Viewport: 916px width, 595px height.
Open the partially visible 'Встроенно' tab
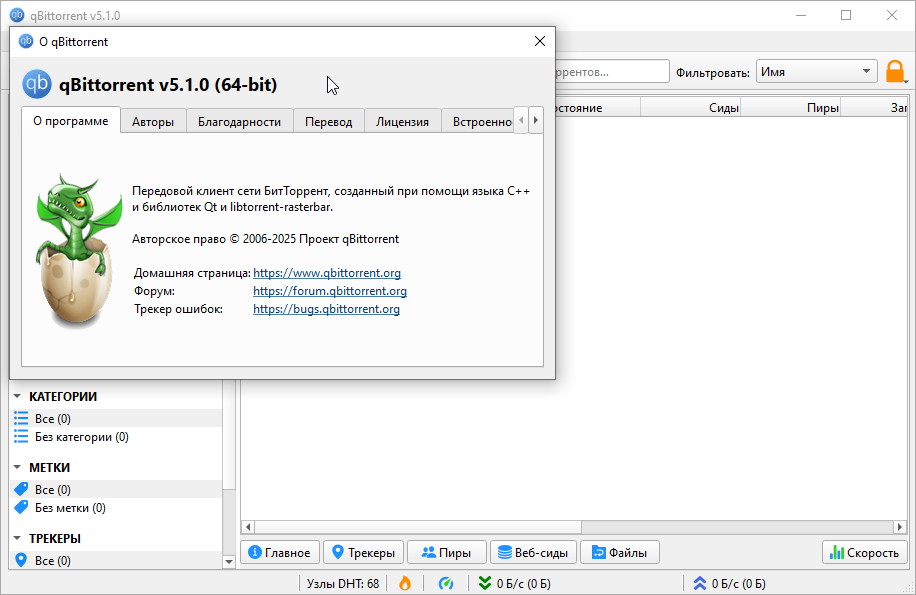(x=478, y=121)
